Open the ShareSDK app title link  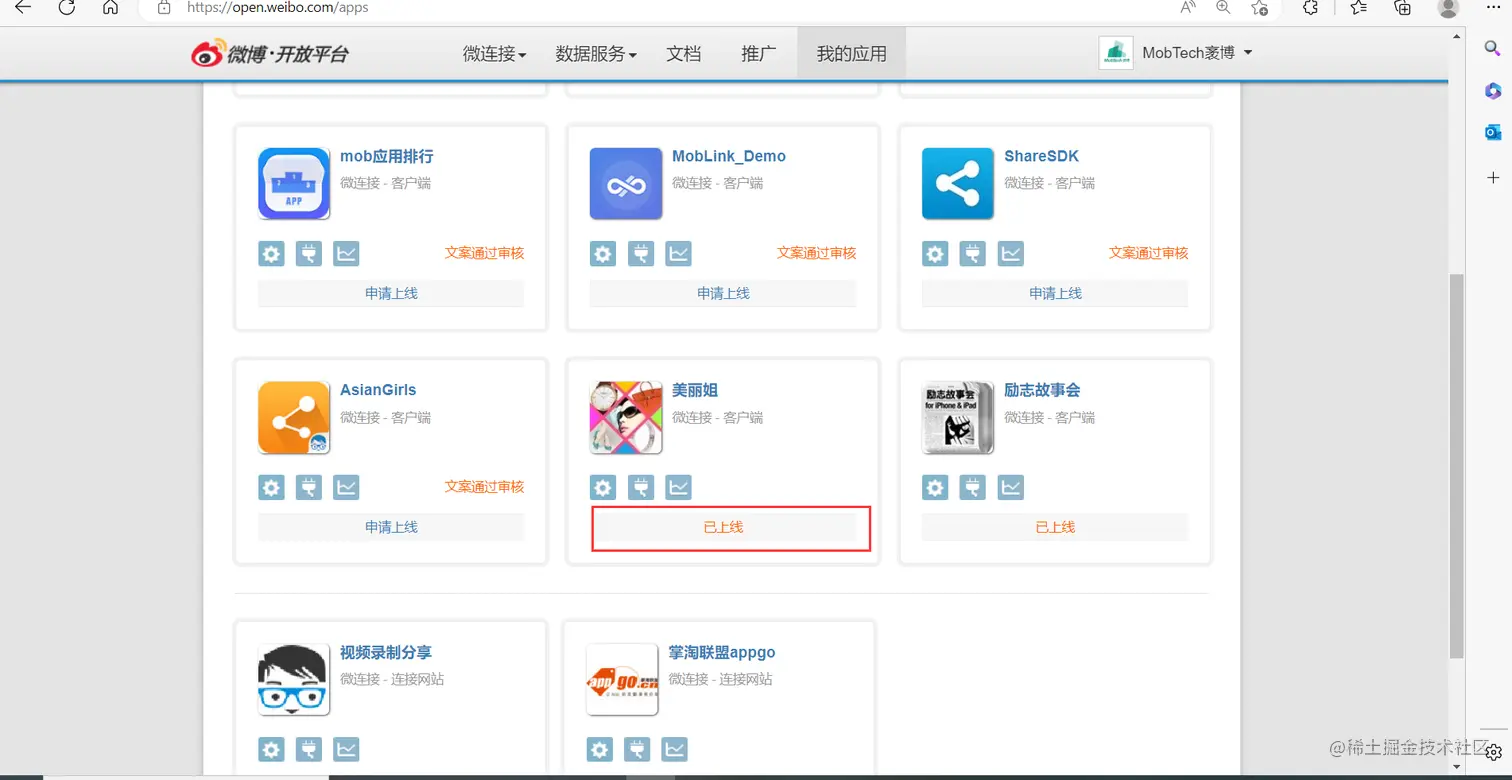pyautogui.click(x=1042, y=156)
